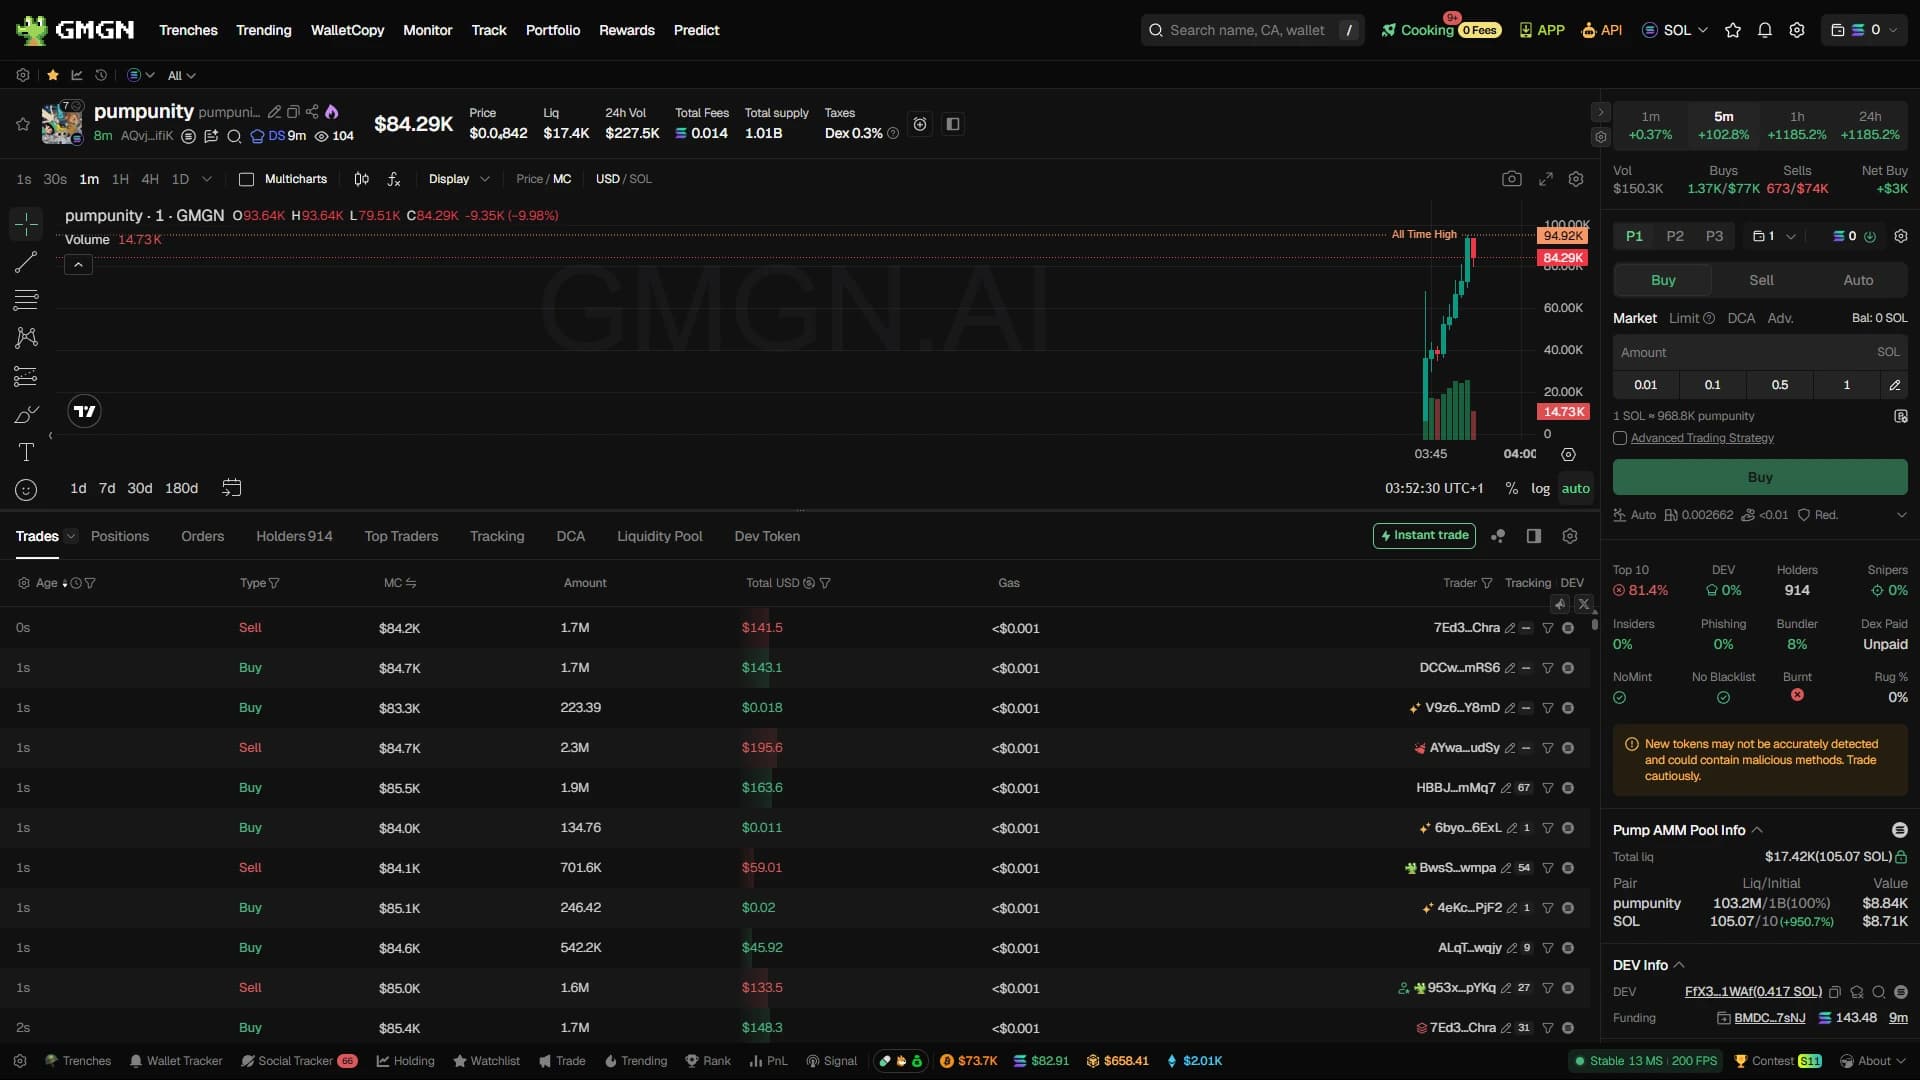Toggle the Instant trade button
Viewport: 1920px width, 1080px height.
[x=1425, y=536]
